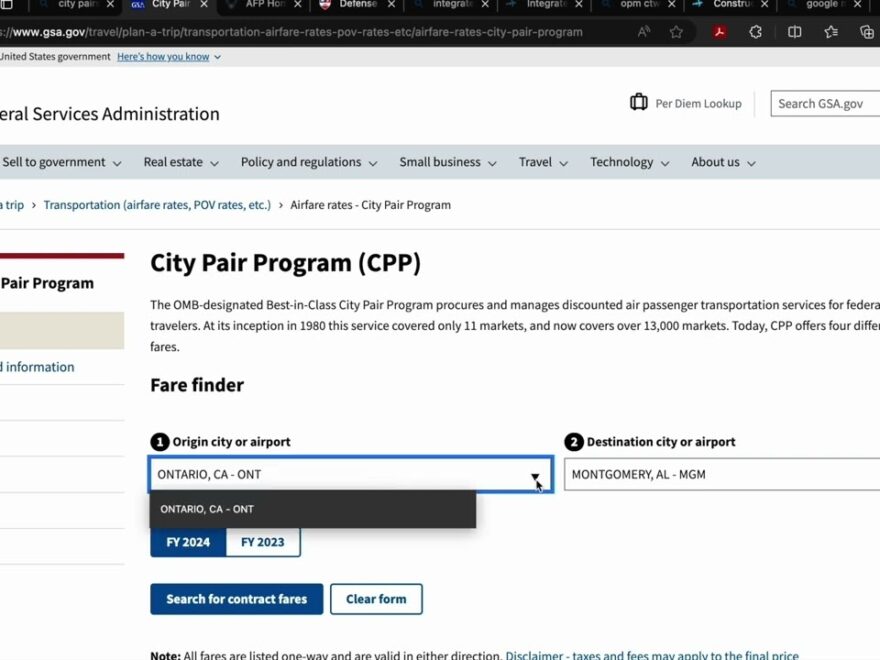Click the extensions icon beside the Acrobat icon

(756, 31)
